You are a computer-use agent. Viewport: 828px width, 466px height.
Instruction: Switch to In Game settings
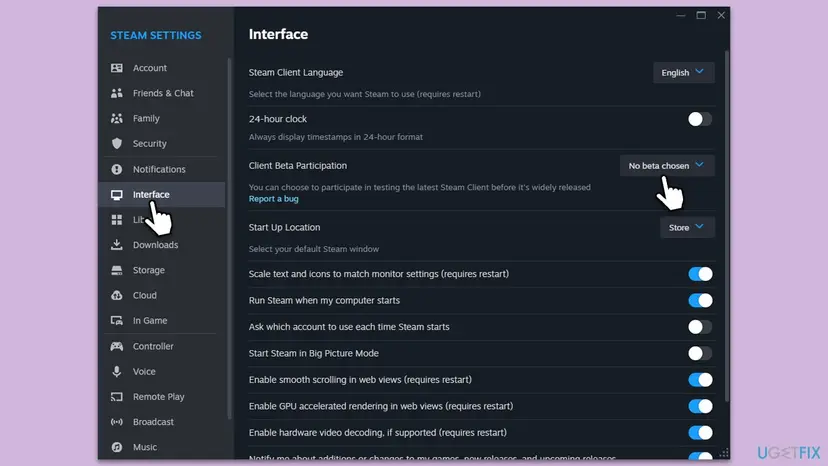tap(164, 320)
